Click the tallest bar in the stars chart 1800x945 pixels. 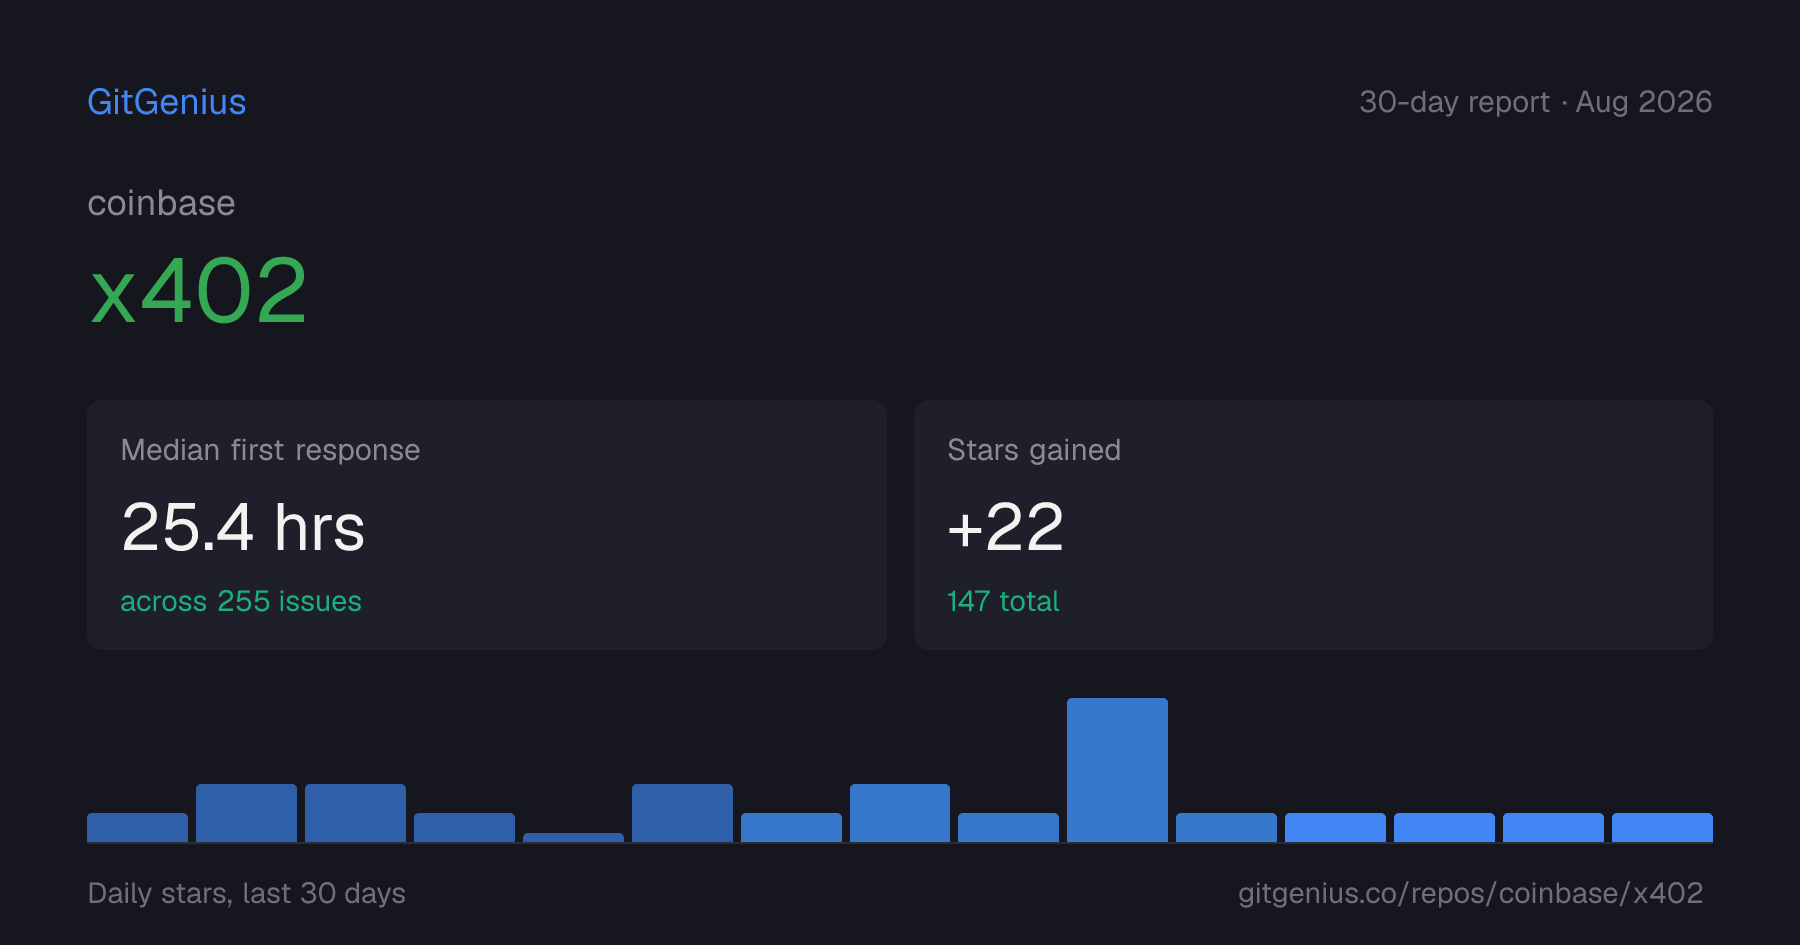click(x=1117, y=770)
